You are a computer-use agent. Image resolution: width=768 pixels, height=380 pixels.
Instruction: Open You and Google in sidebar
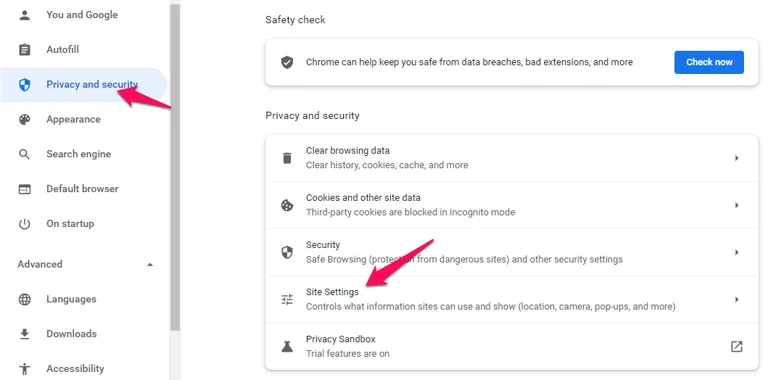coord(82,15)
